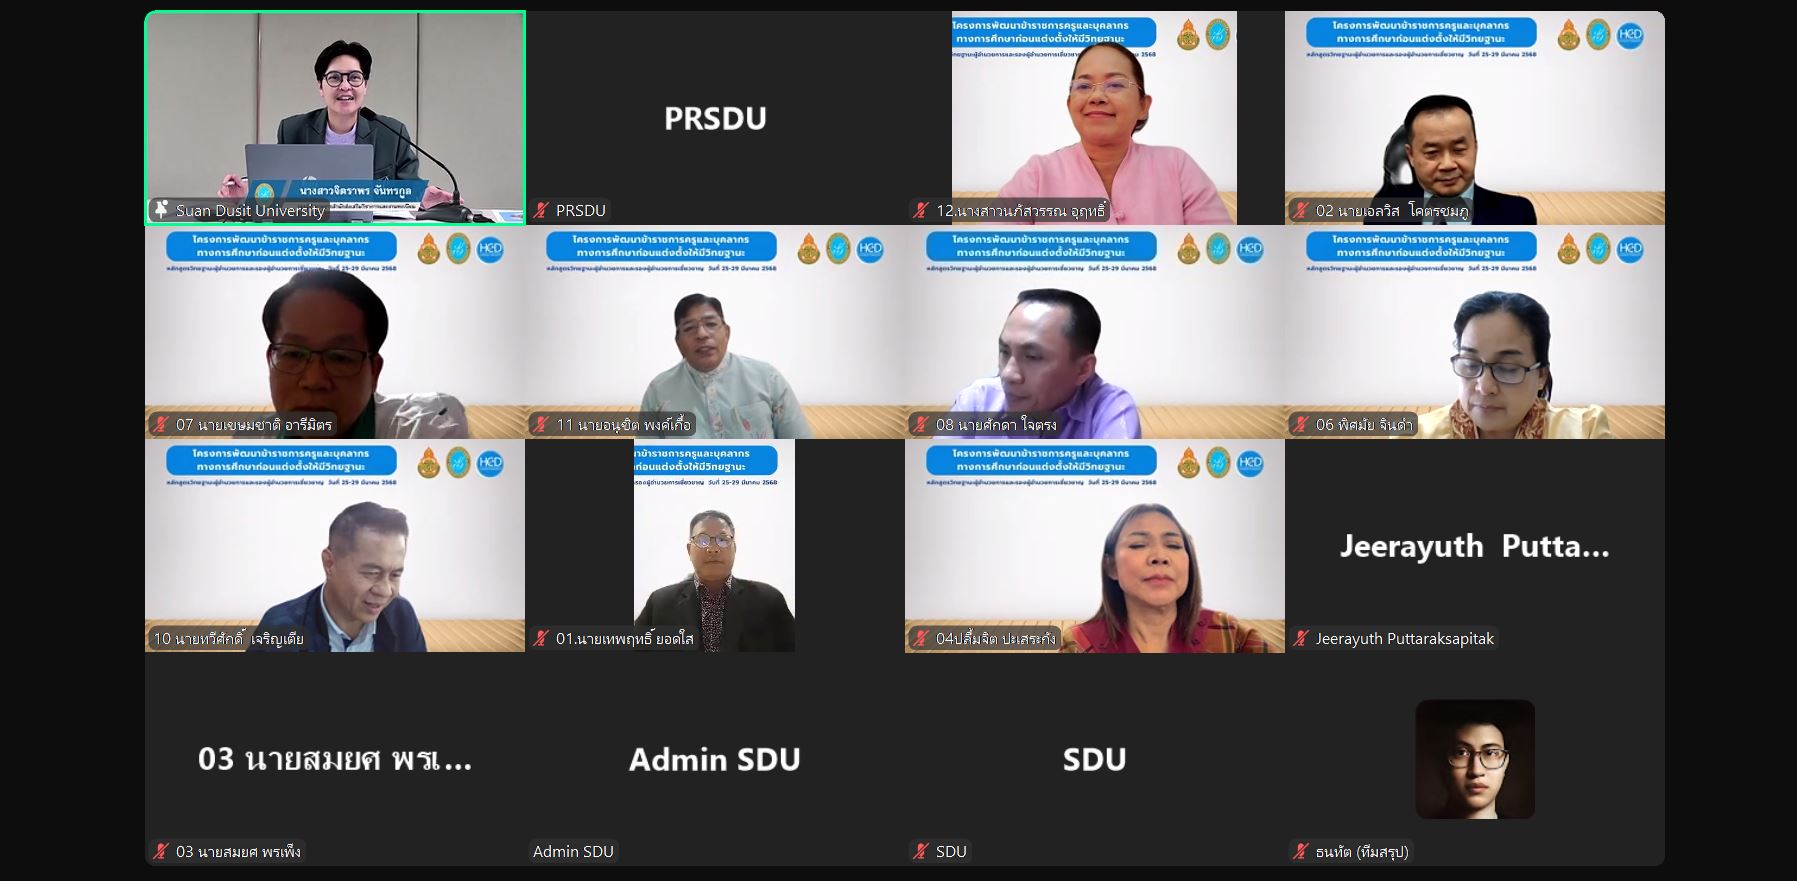The height and width of the screenshot is (881, 1797).
Task: Click the profile photo avatar with glasses
Action: click(x=1475, y=759)
